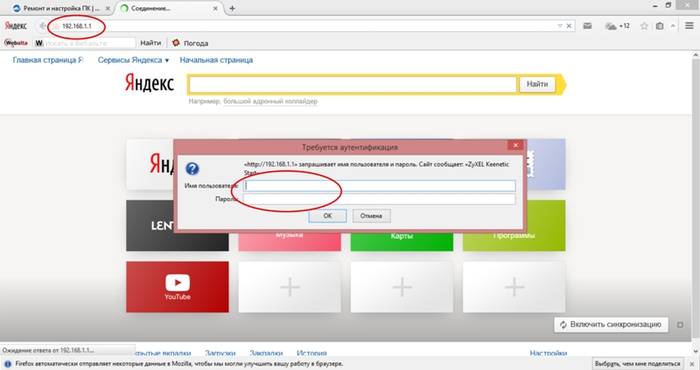This screenshot has height=370, width=700.
Task: Open 'Главная страница Я' bookmark link
Action: pos(48,60)
